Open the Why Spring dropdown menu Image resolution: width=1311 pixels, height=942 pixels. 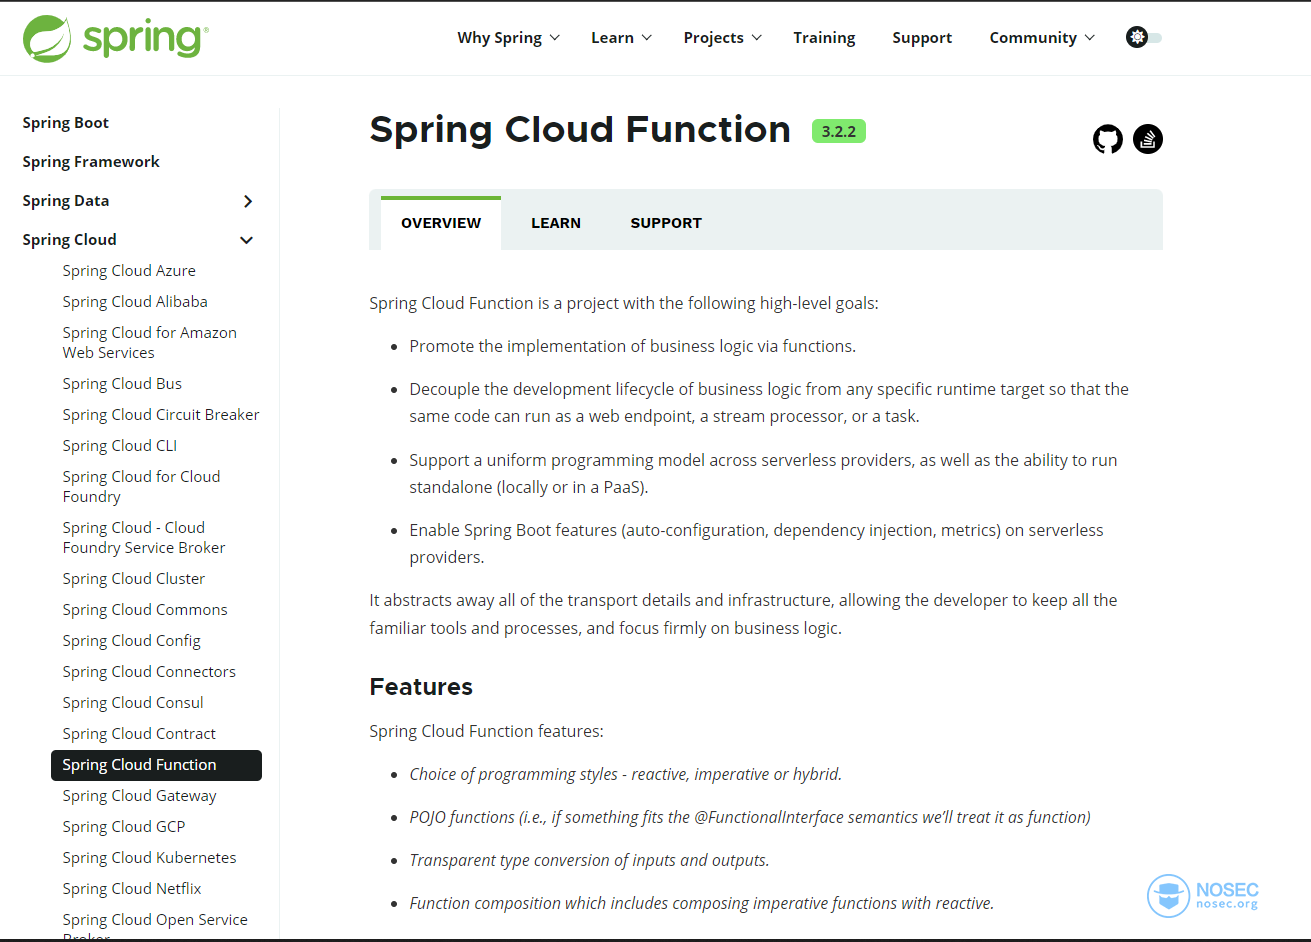click(509, 38)
